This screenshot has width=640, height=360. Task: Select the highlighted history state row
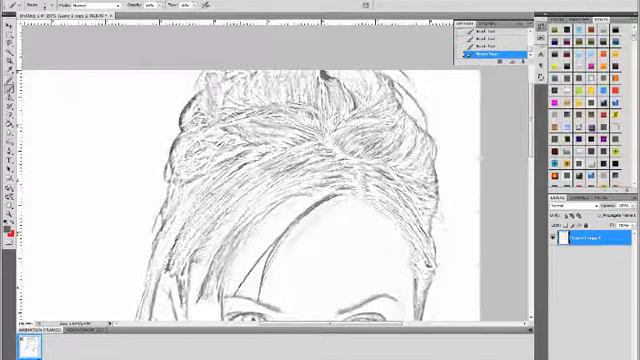click(495, 54)
